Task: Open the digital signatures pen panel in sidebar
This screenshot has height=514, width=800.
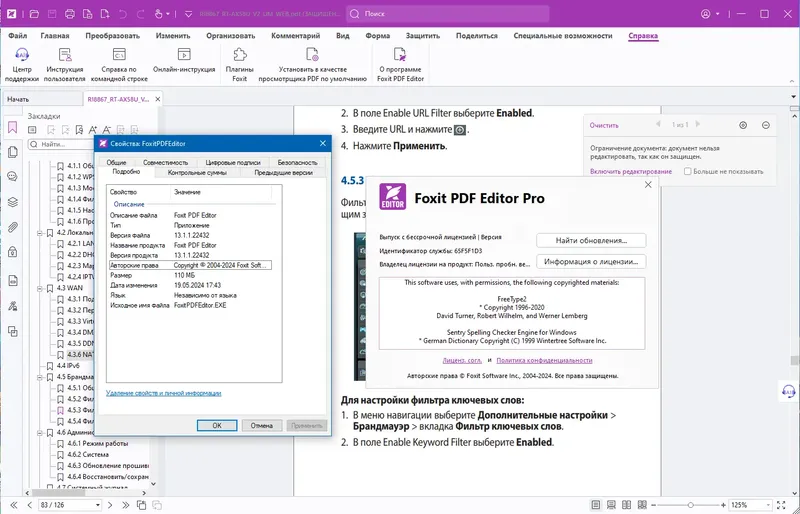Action: pyautogui.click(x=13, y=306)
